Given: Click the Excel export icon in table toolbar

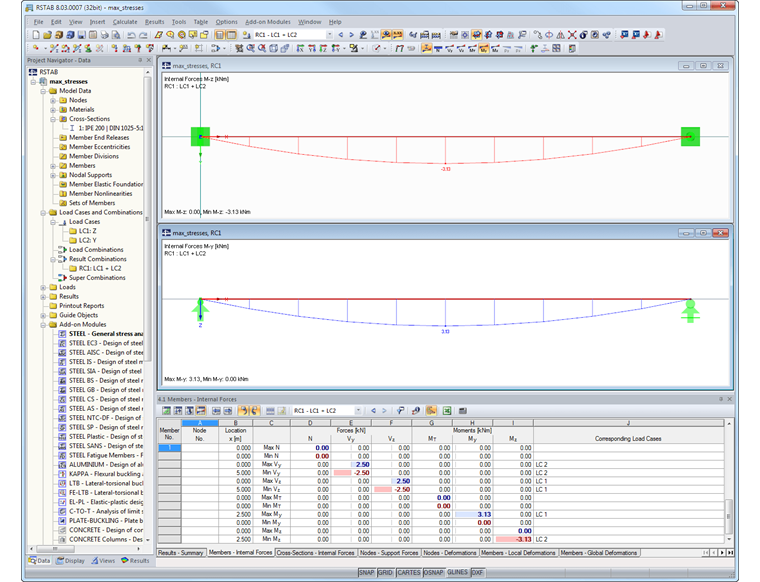Looking at the screenshot, I should tap(446, 410).
